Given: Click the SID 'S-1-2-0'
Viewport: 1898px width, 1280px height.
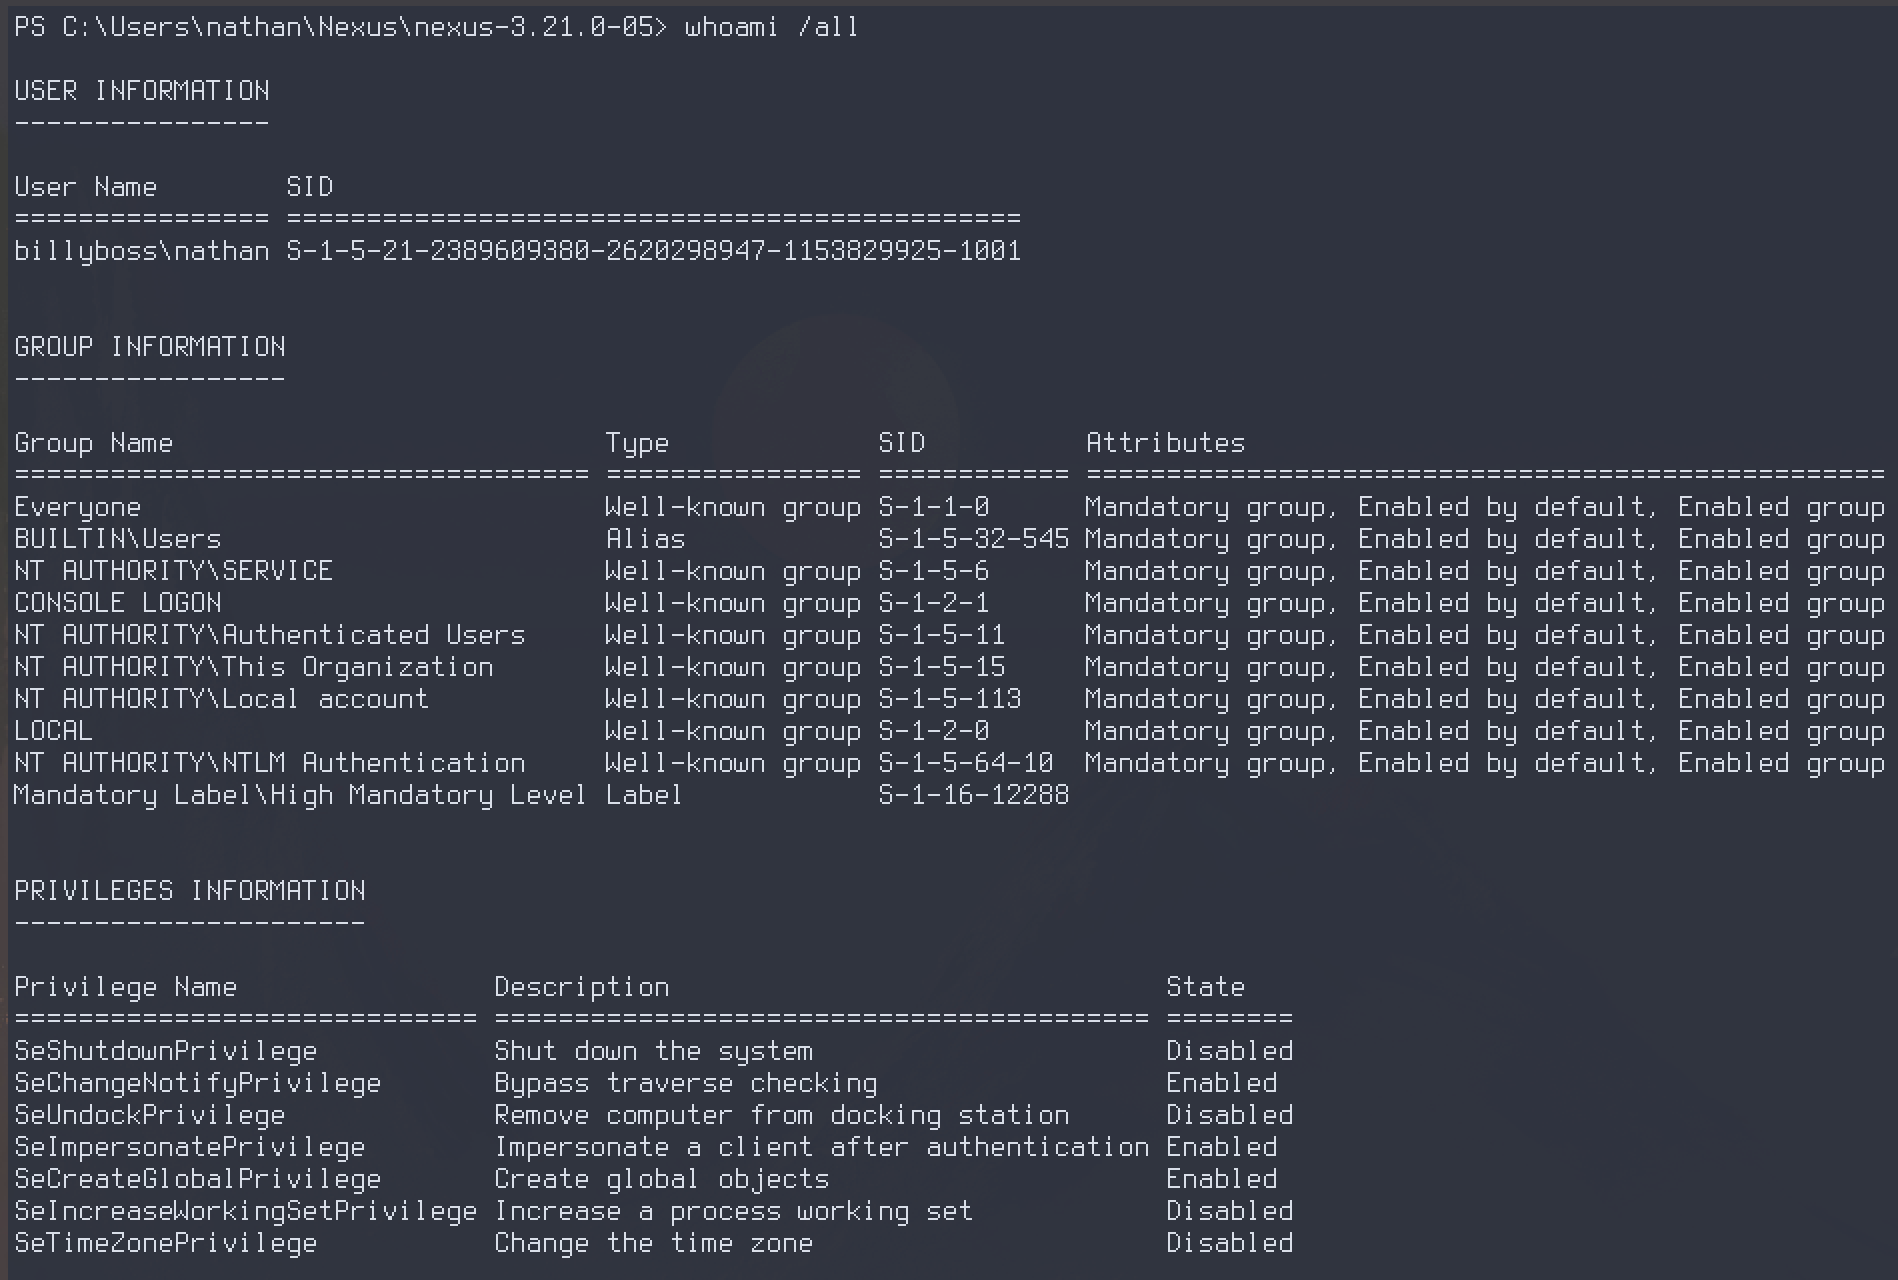Looking at the screenshot, I should [934, 731].
